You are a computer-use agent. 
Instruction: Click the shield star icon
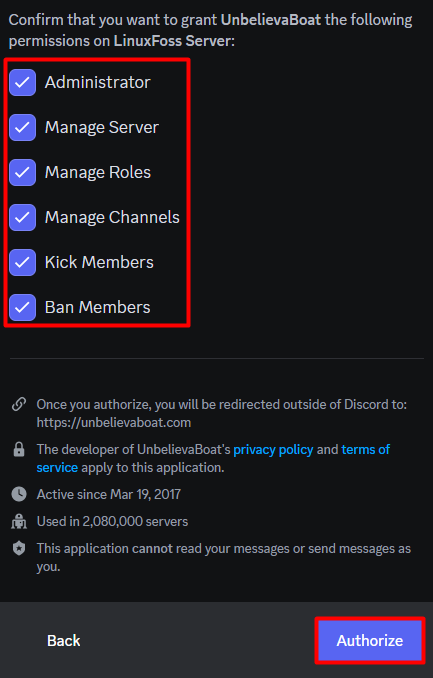click(19, 548)
